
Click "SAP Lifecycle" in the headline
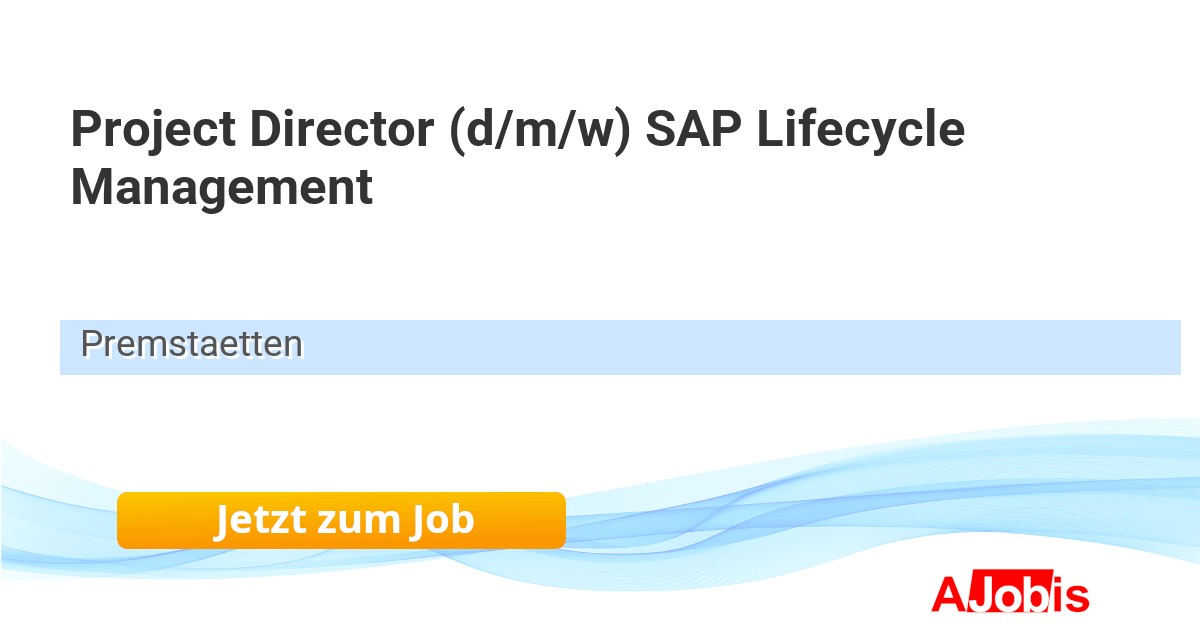coord(805,130)
